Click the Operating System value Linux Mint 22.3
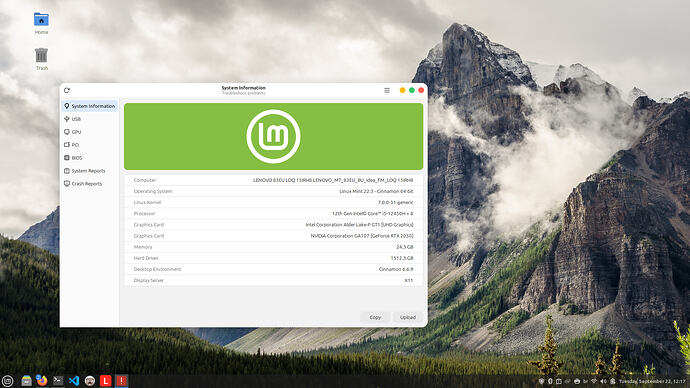This screenshot has width=690, height=388. [376, 191]
